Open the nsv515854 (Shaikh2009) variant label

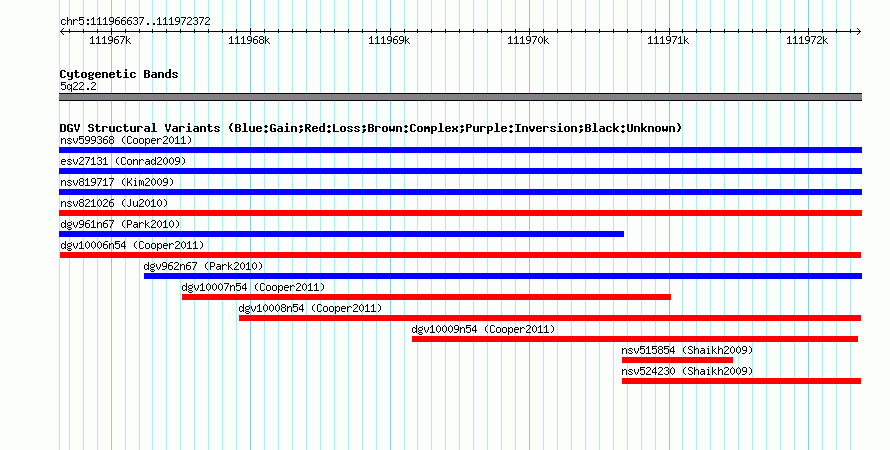tap(687, 350)
